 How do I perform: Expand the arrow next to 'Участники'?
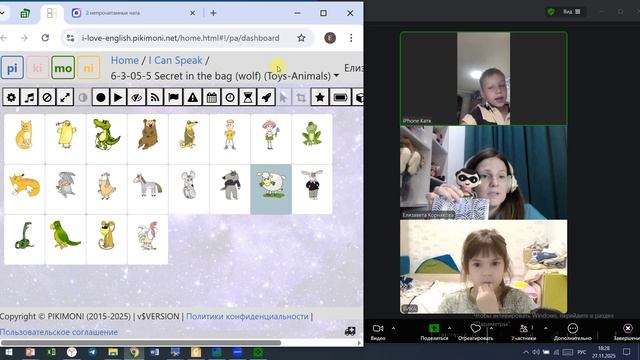click(546, 328)
